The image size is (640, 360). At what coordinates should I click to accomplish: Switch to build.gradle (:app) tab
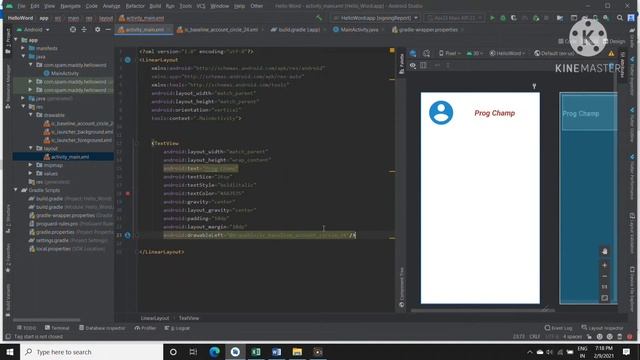point(298,30)
